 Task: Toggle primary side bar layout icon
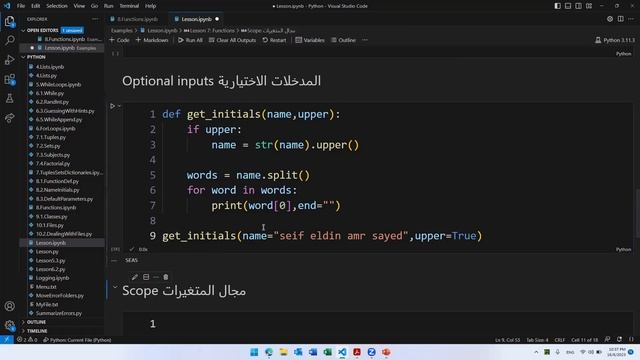click(557, 6)
